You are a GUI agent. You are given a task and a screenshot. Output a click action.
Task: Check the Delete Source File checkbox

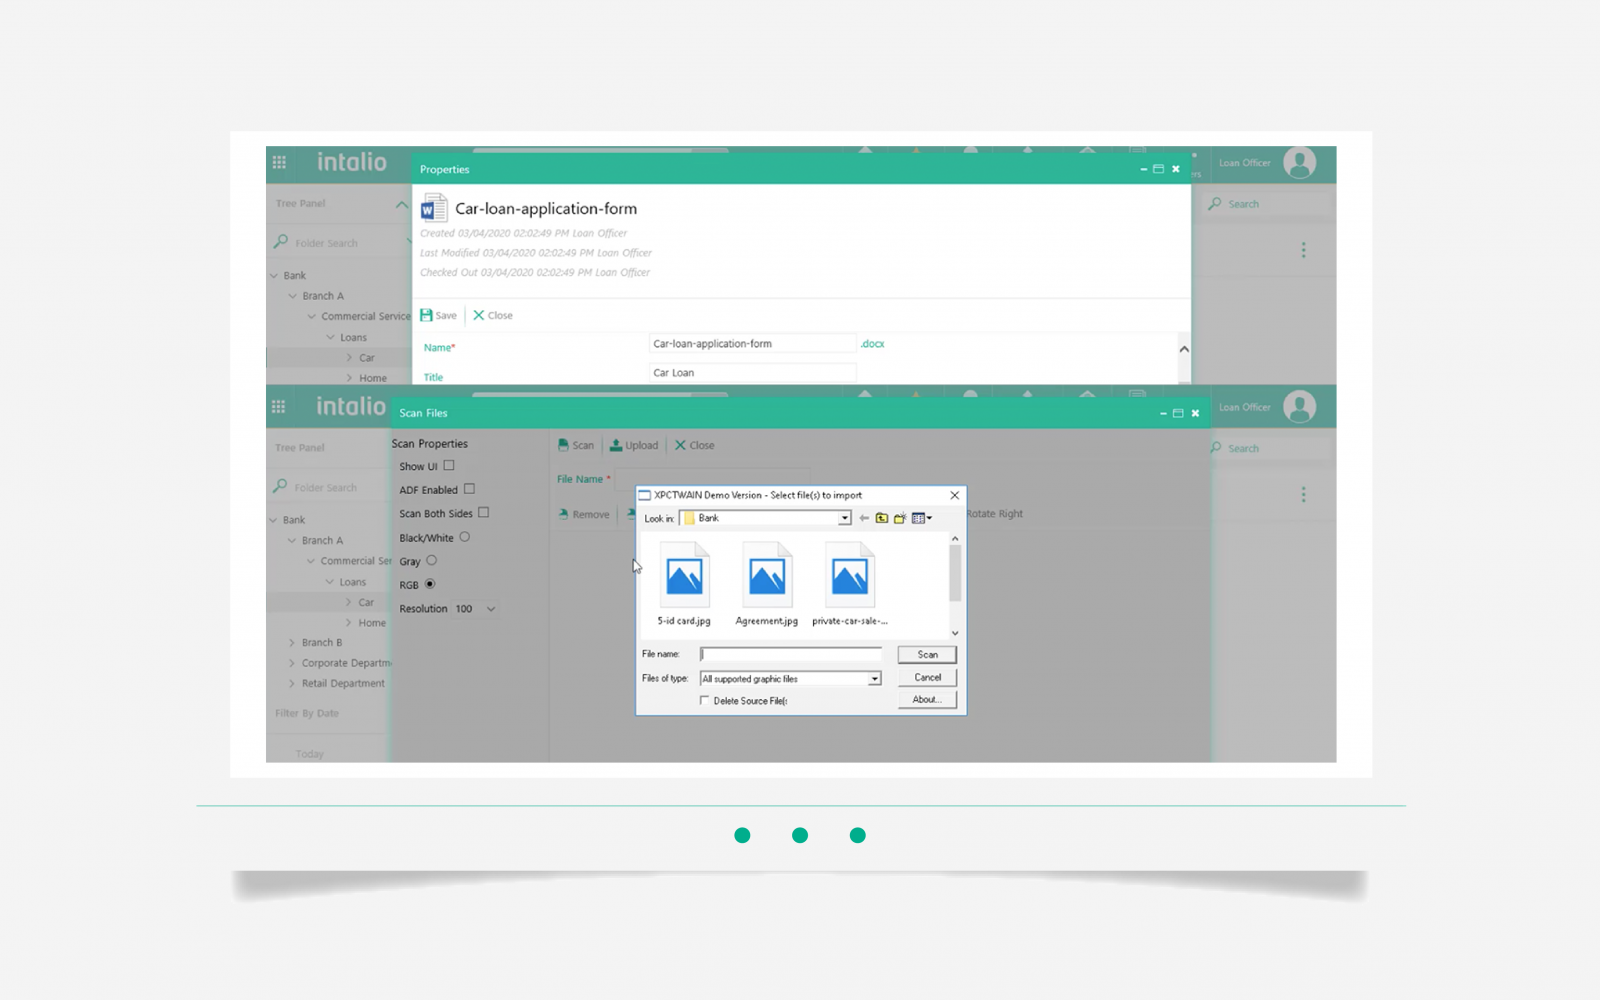pyautogui.click(x=705, y=701)
